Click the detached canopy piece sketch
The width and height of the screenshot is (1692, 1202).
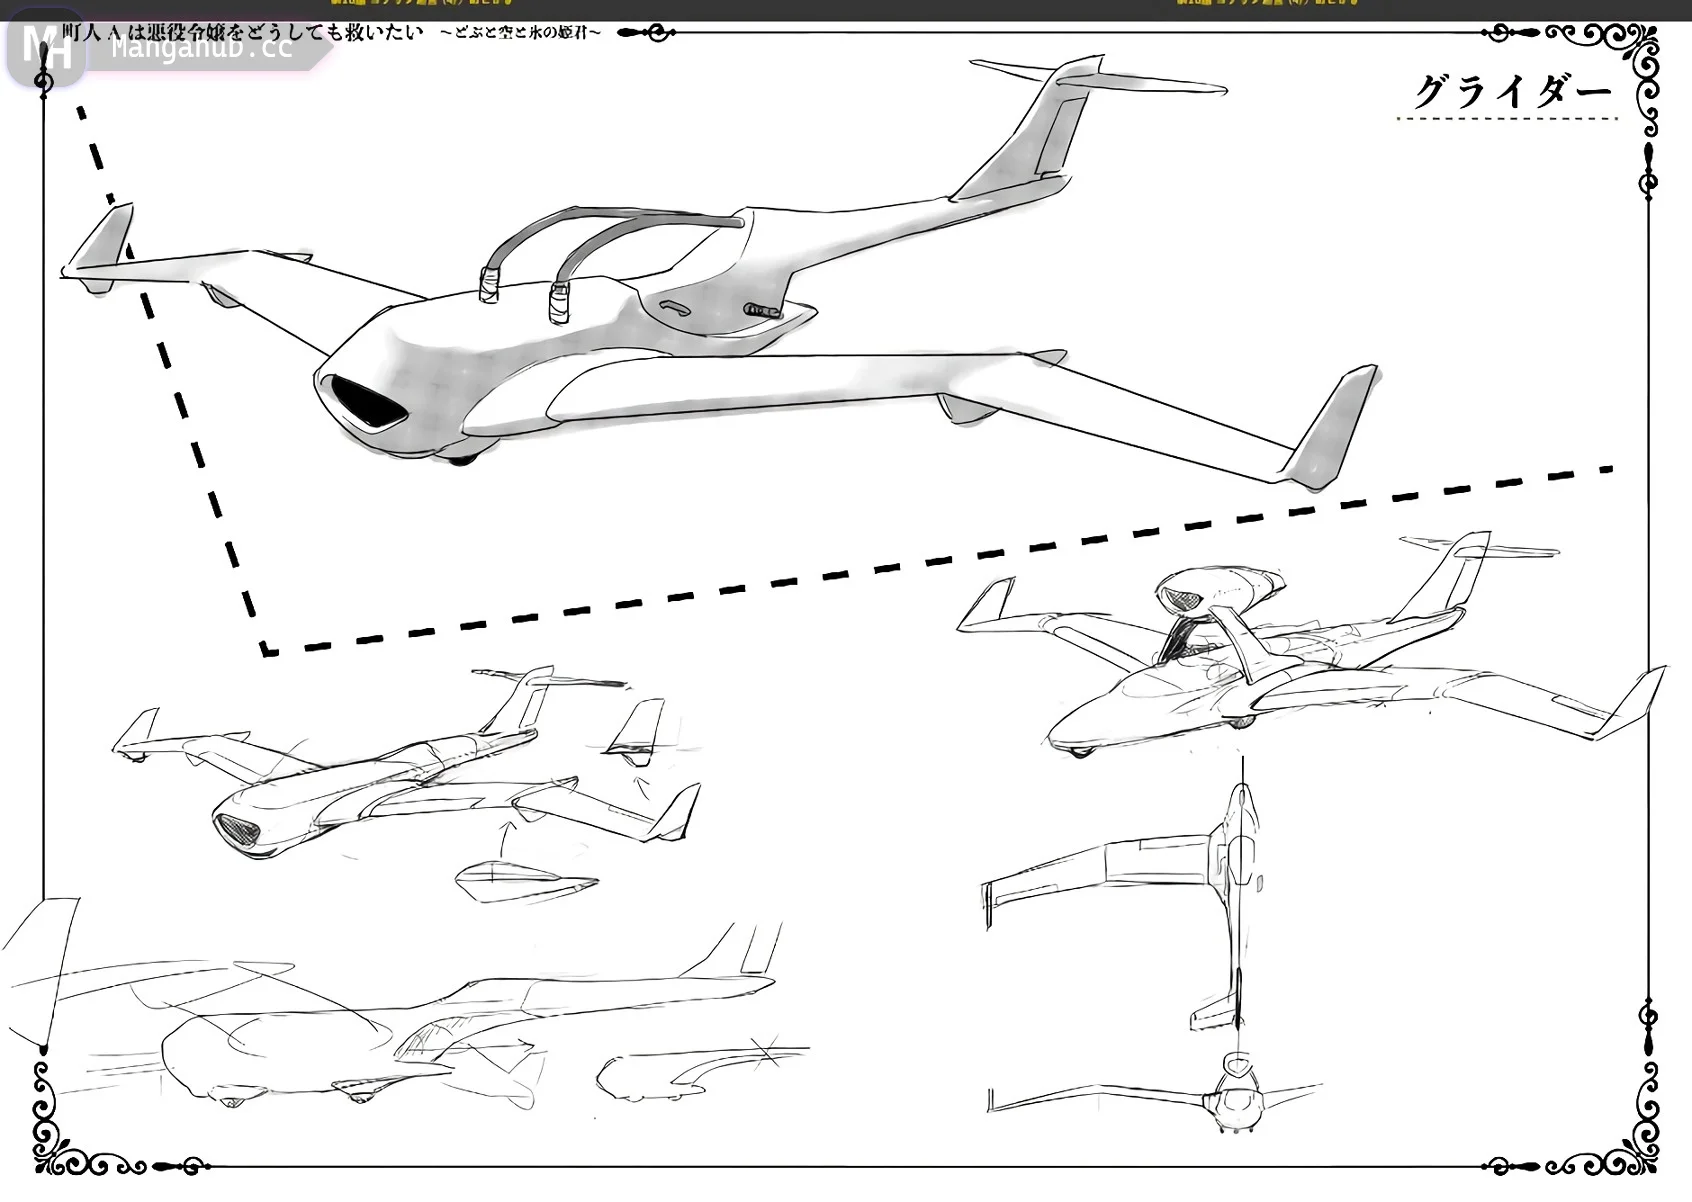522,880
